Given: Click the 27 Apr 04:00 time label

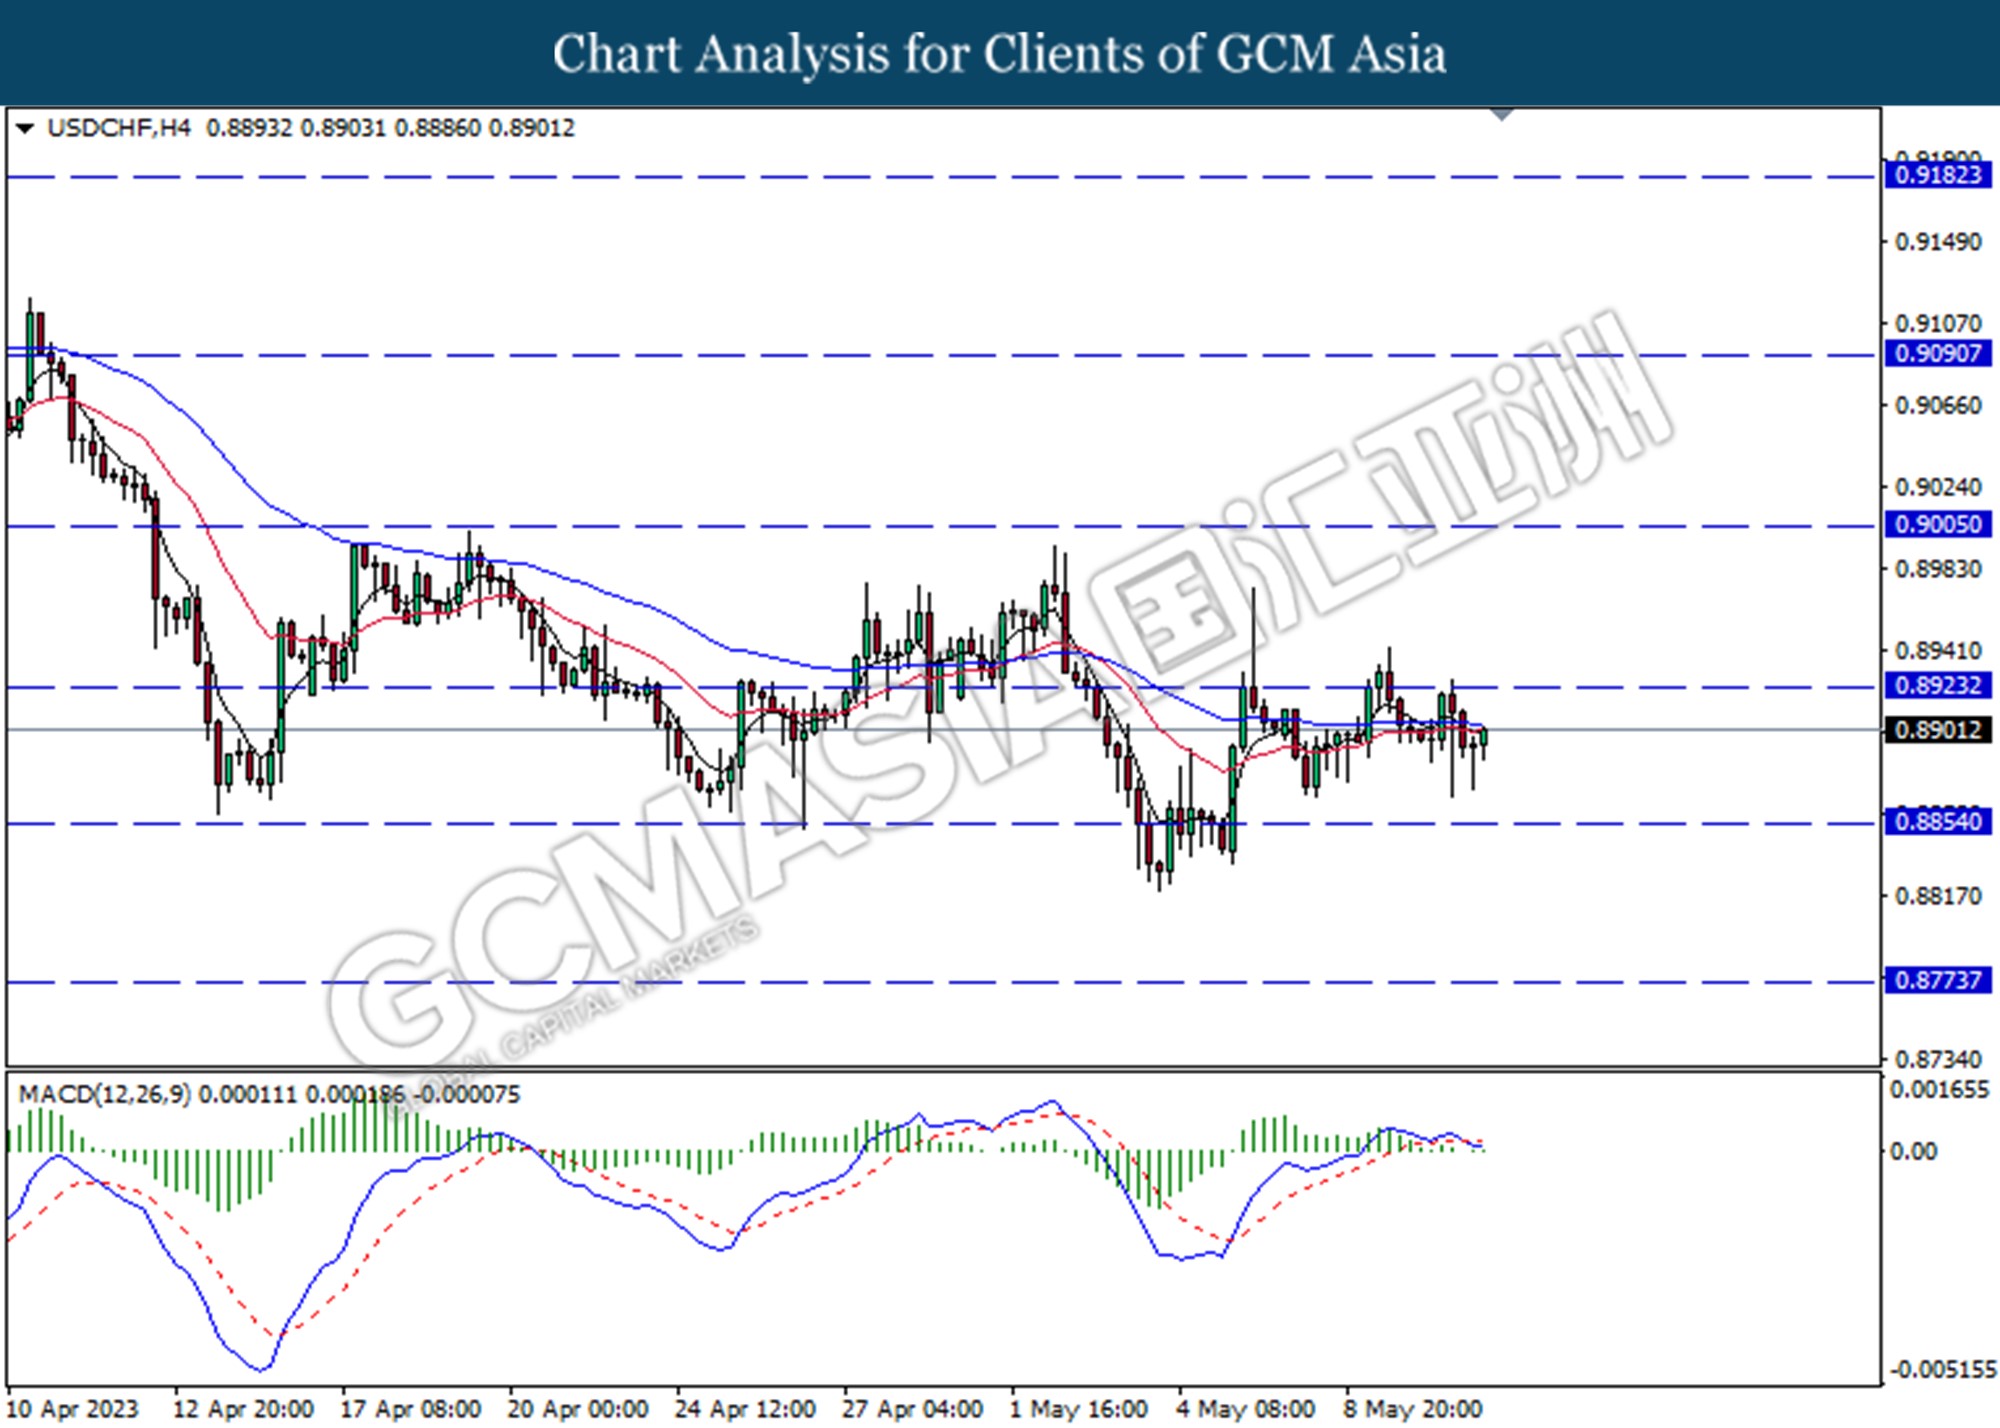Looking at the screenshot, I should (x=912, y=1409).
